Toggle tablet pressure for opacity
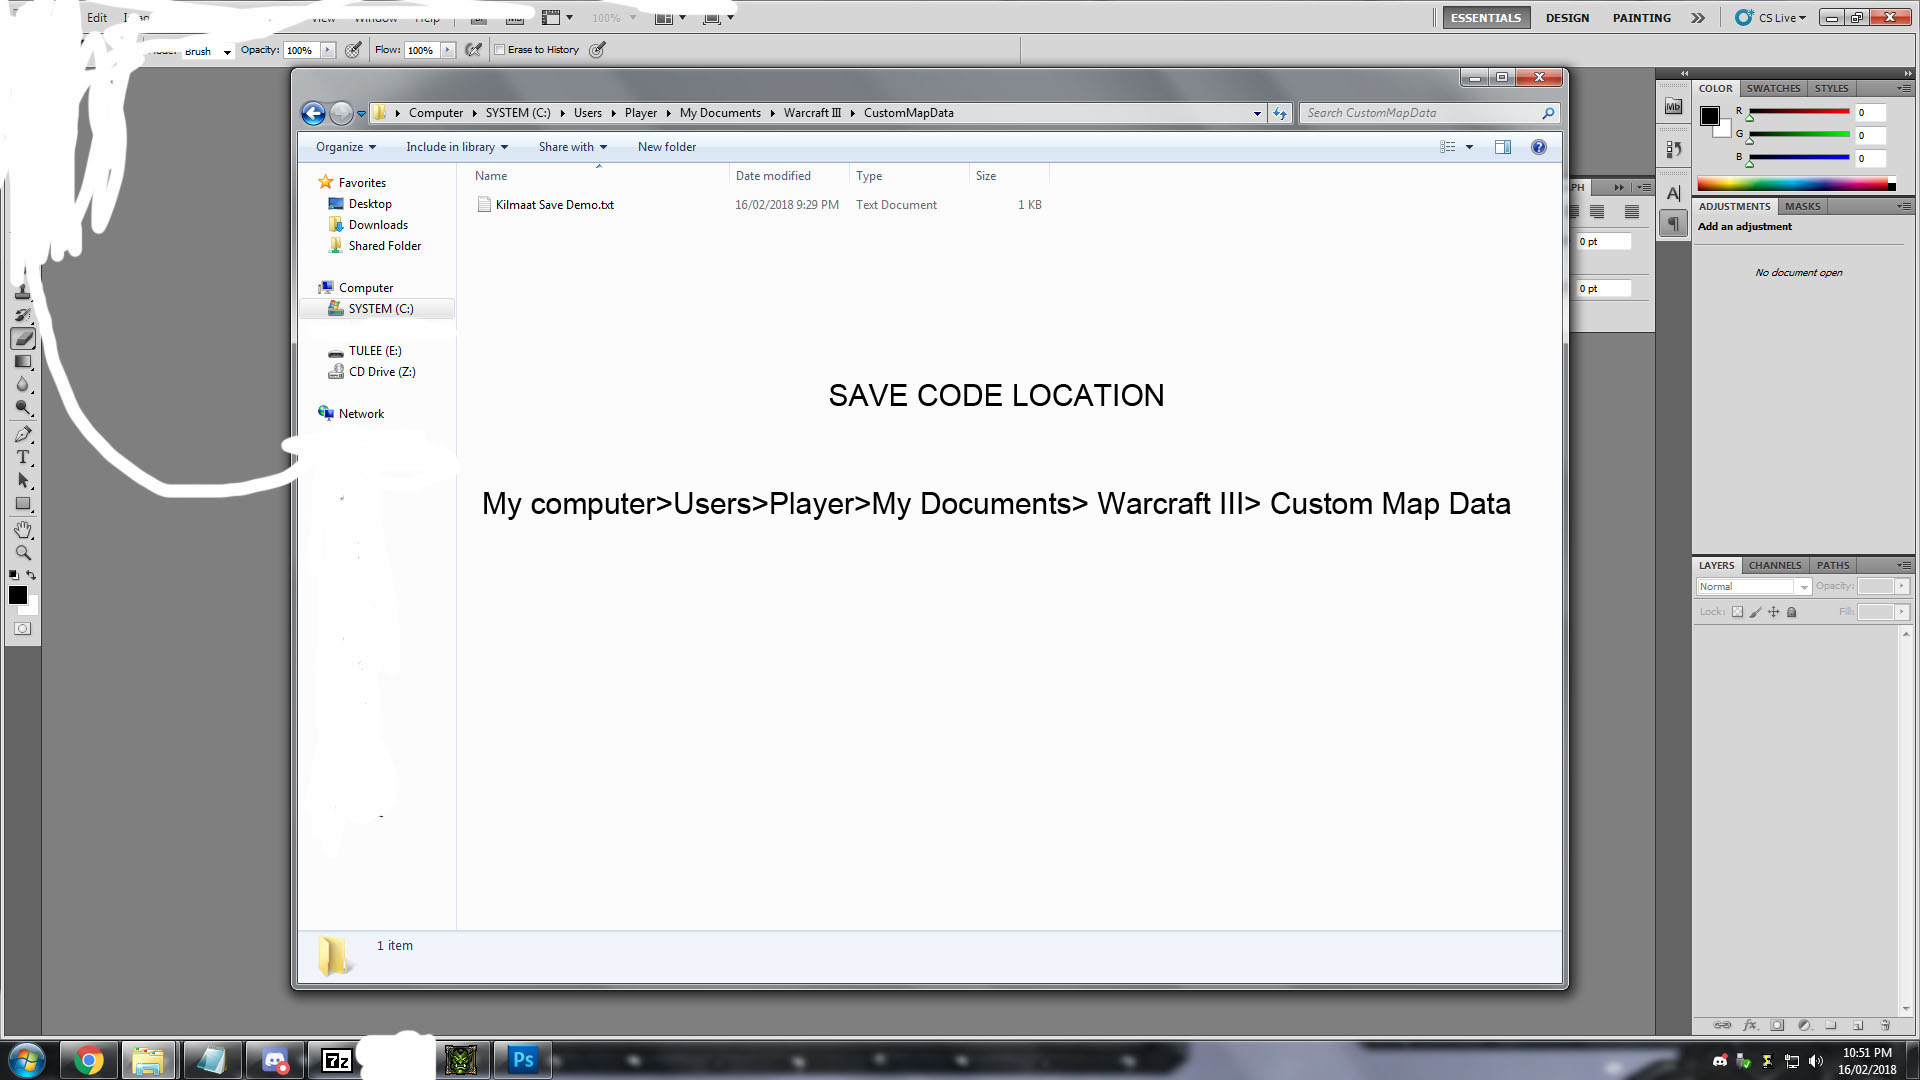1920x1080 pixels. point(353,50)
